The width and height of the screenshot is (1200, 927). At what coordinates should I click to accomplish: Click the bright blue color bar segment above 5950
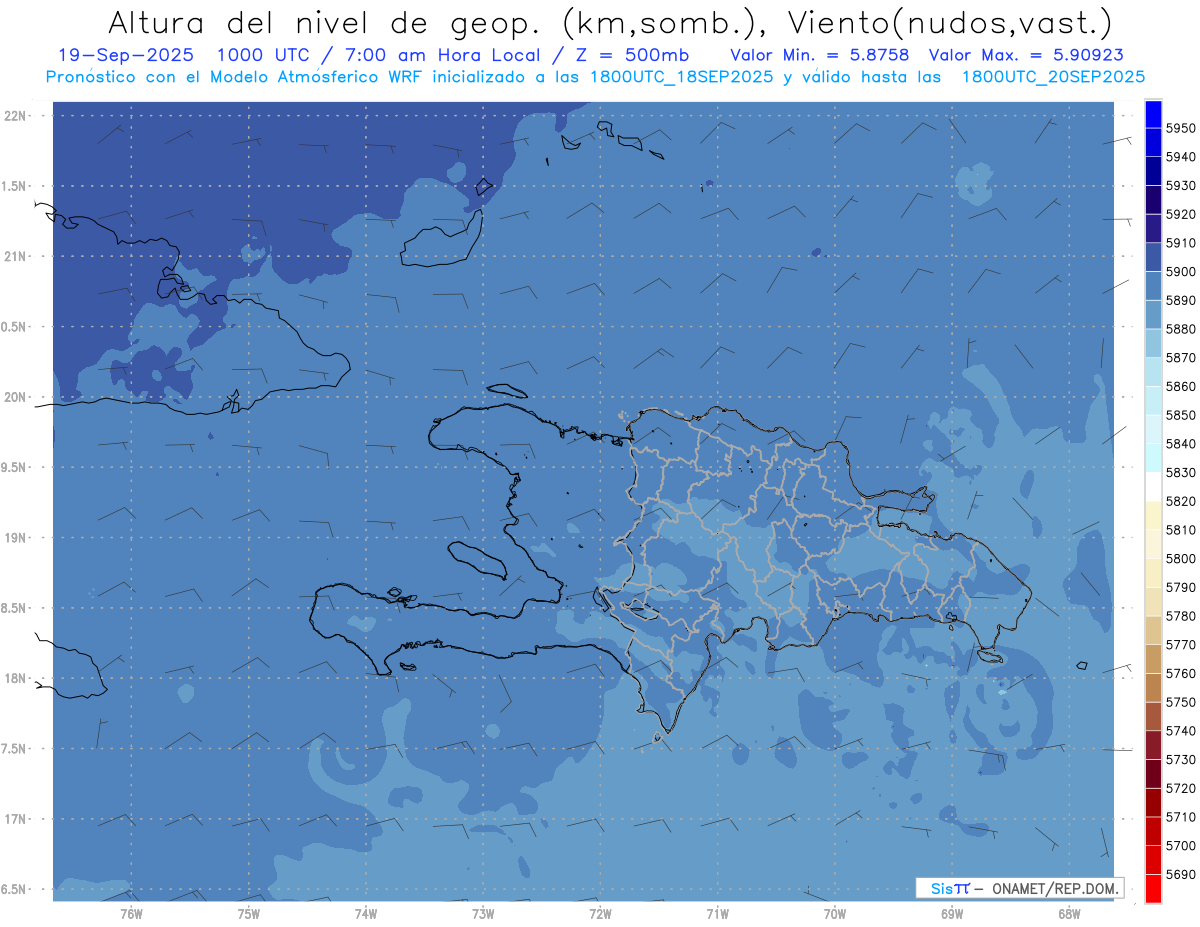tap(1153, 114)
